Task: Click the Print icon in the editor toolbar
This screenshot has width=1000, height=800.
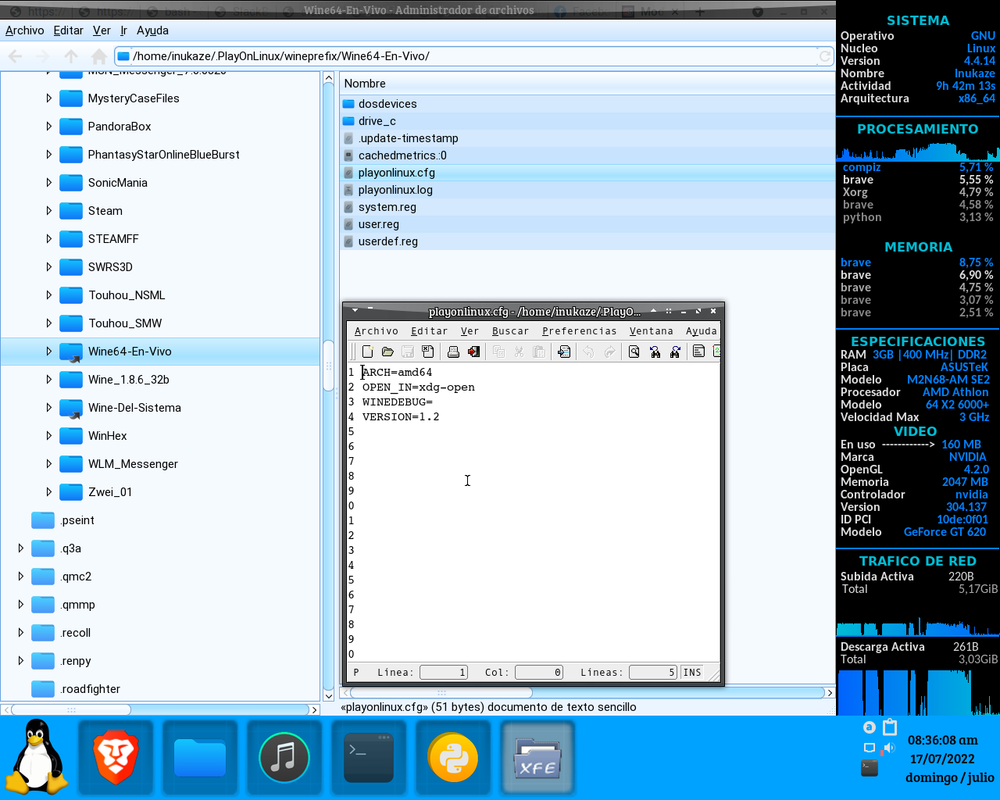Action: point(453,352)
